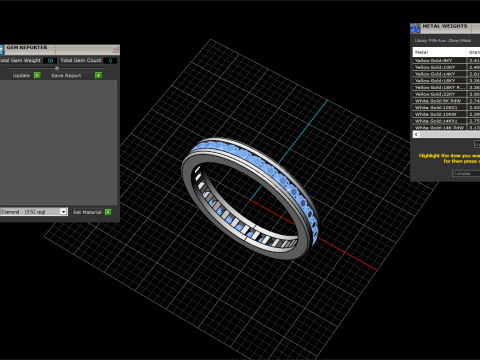Click the 2.41 gram value for Yellow Gold 8KY
This screenshot has width=480, height=360.
coord(474,60)
